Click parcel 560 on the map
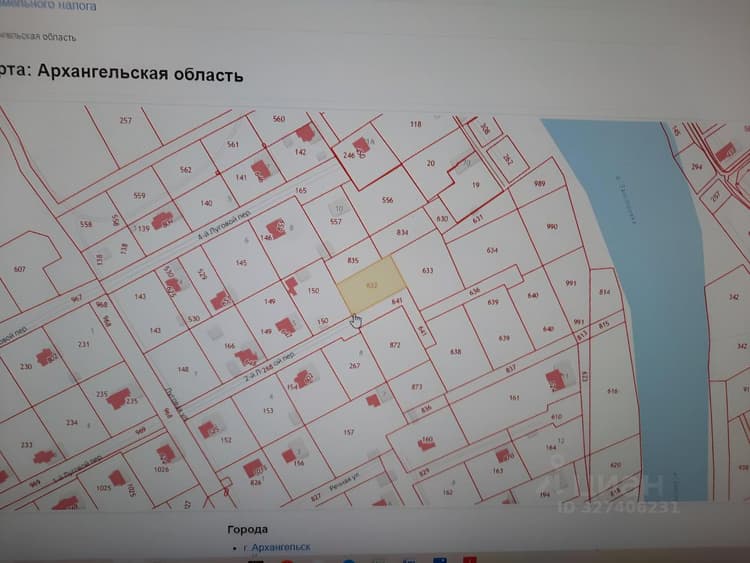 (x=279, y=119)
